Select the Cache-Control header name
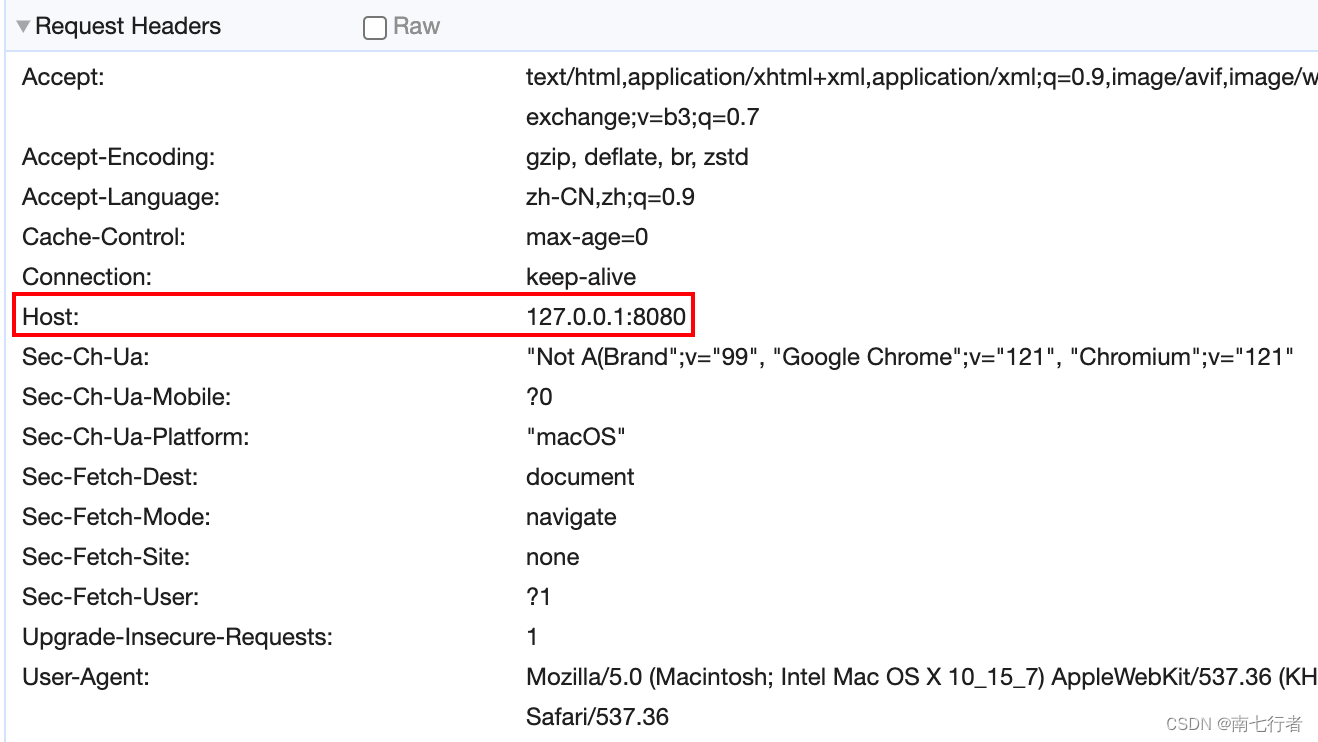The width and height of the screenshot is (1318, 742). 104,237
